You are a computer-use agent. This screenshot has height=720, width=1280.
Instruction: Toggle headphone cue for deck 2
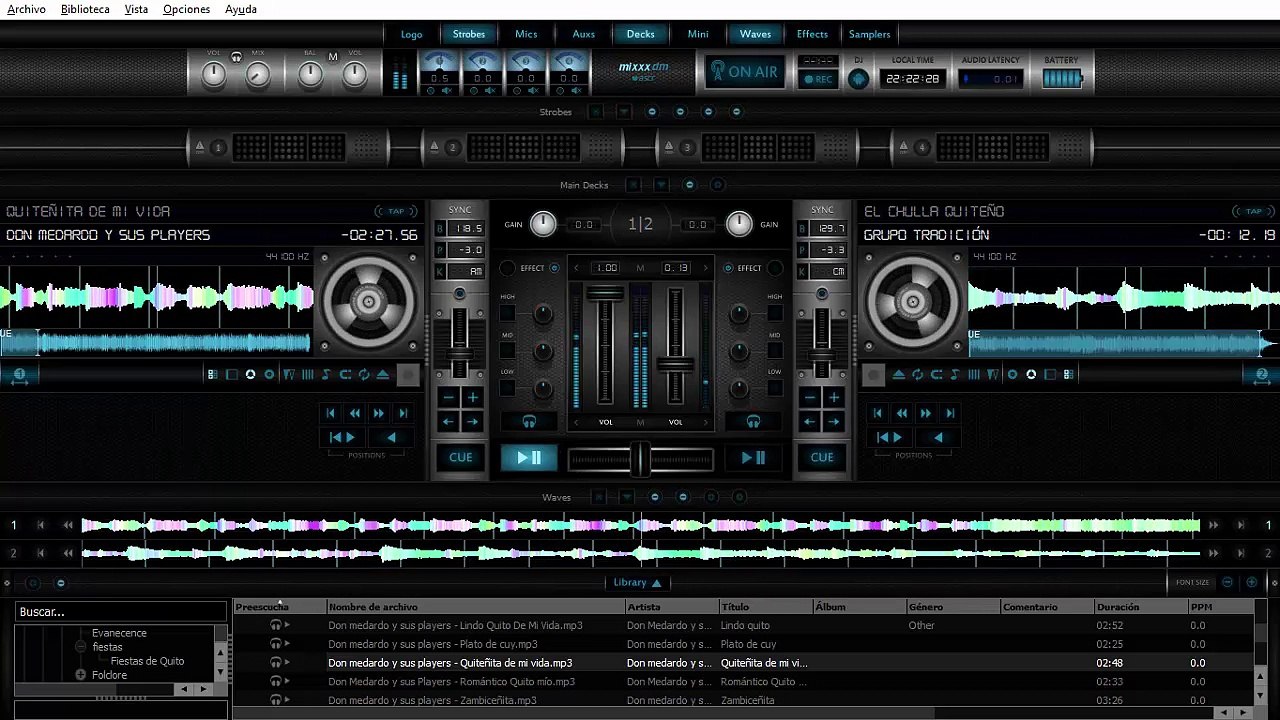pos(753,422)
